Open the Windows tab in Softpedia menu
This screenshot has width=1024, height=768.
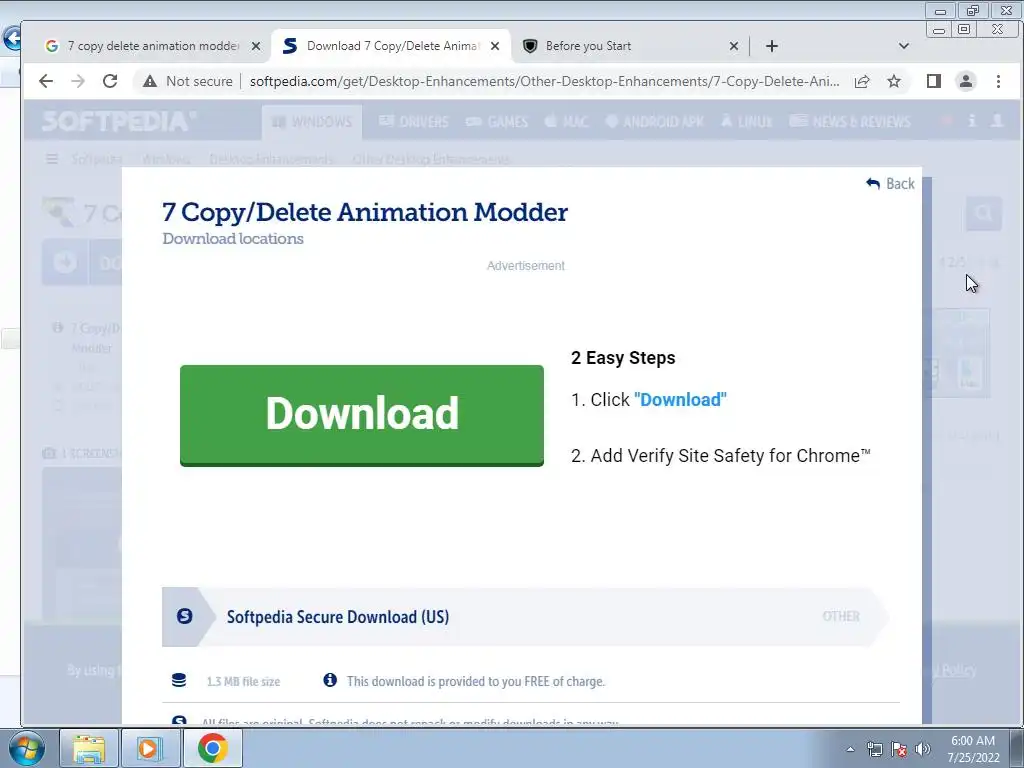(x=312, y=122)
